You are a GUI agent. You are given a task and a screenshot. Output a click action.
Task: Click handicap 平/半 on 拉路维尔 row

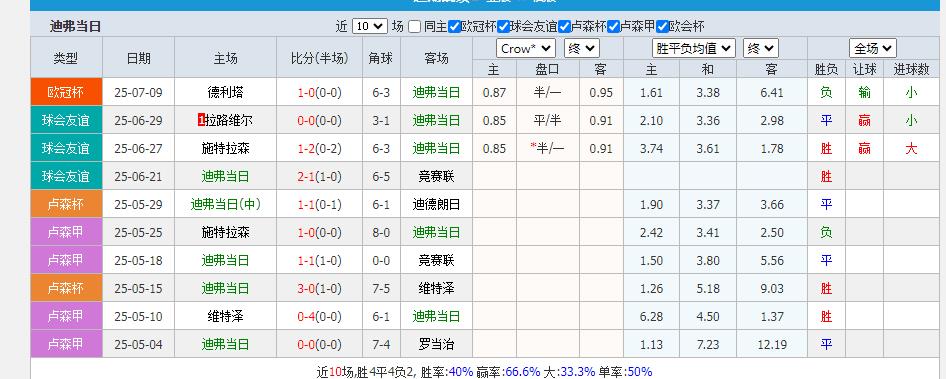click(547, 121)
